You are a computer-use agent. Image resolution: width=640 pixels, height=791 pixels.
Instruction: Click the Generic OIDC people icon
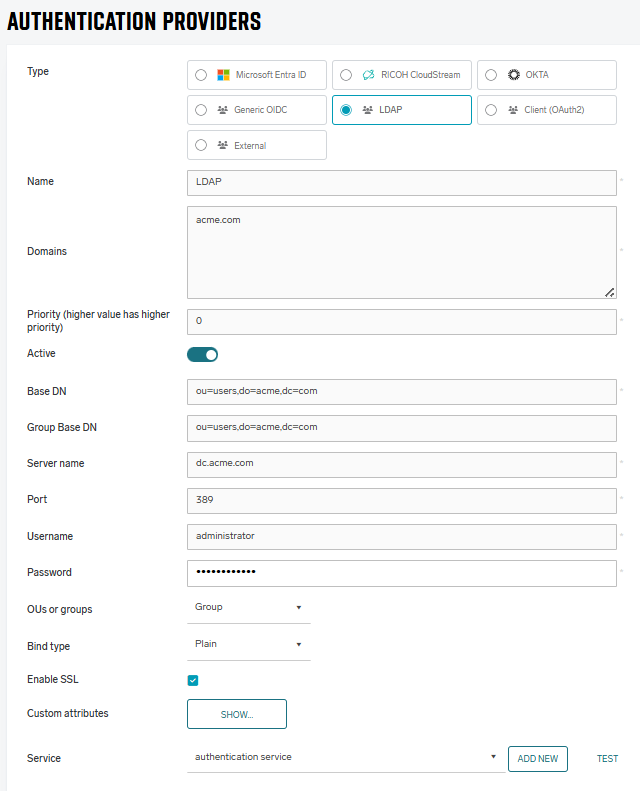pyautogui.click(x=223, y=110)
